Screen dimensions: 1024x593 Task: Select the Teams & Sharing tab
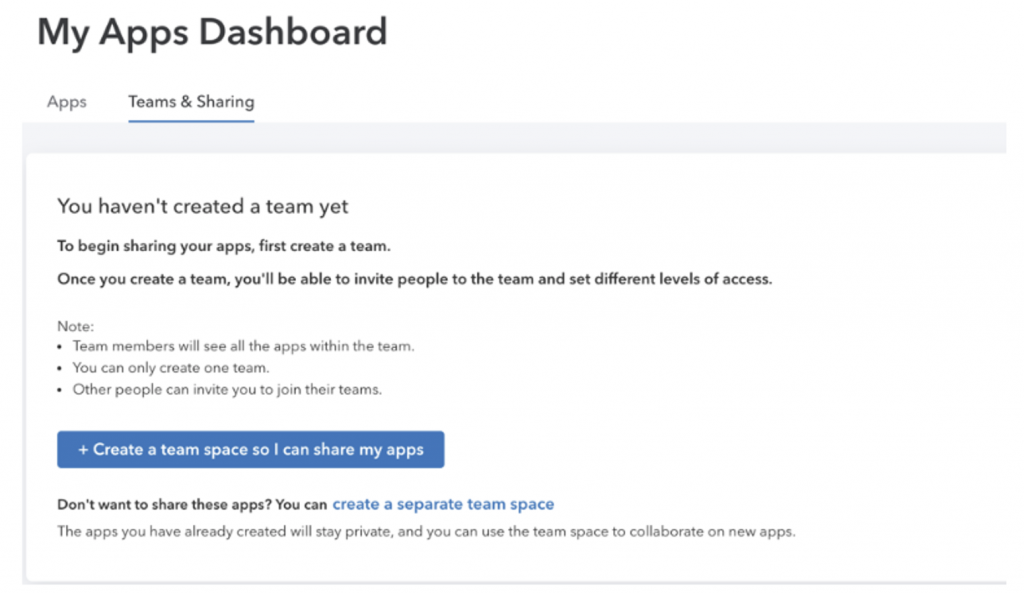(x=191, y=102)
